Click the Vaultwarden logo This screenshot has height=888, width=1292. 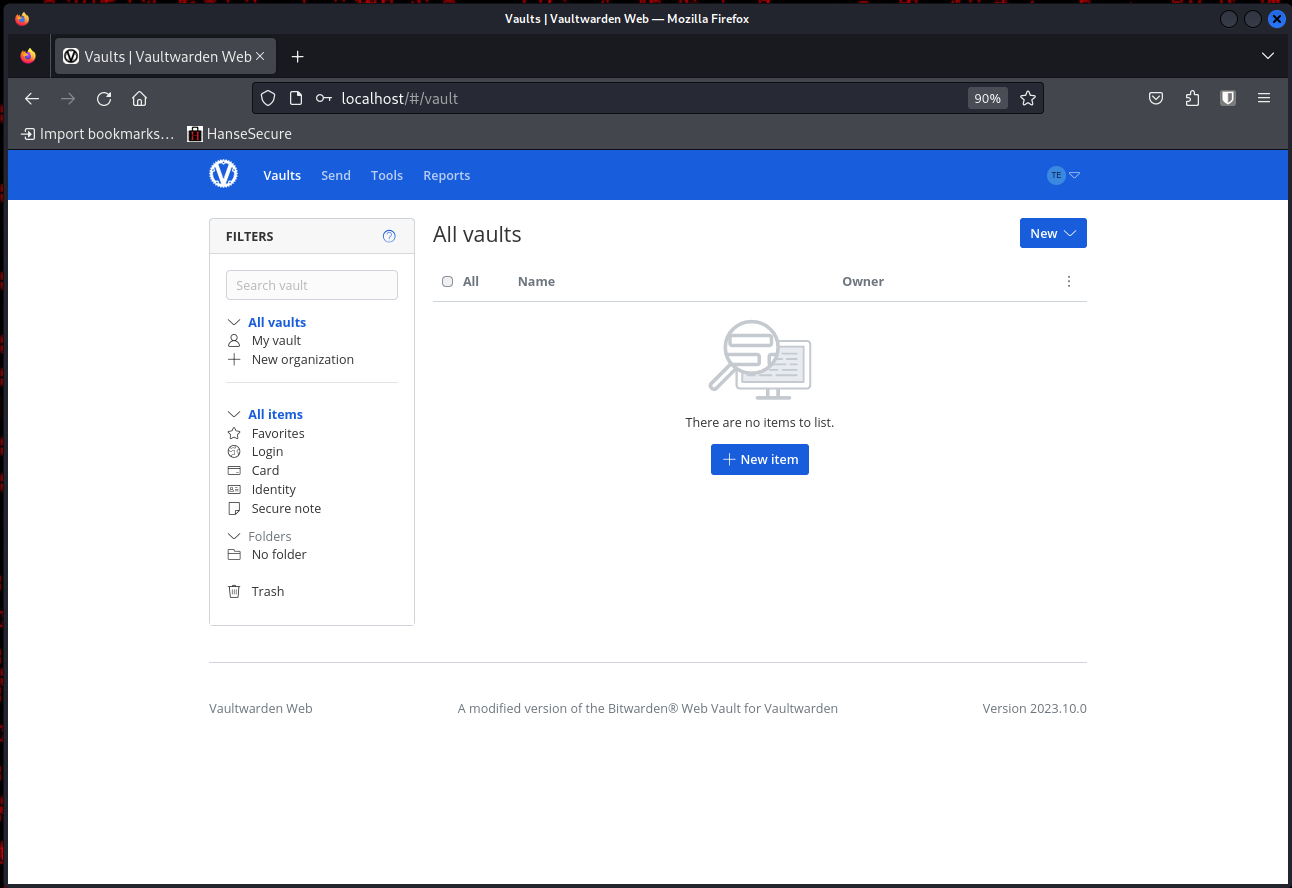pos(223,174)
